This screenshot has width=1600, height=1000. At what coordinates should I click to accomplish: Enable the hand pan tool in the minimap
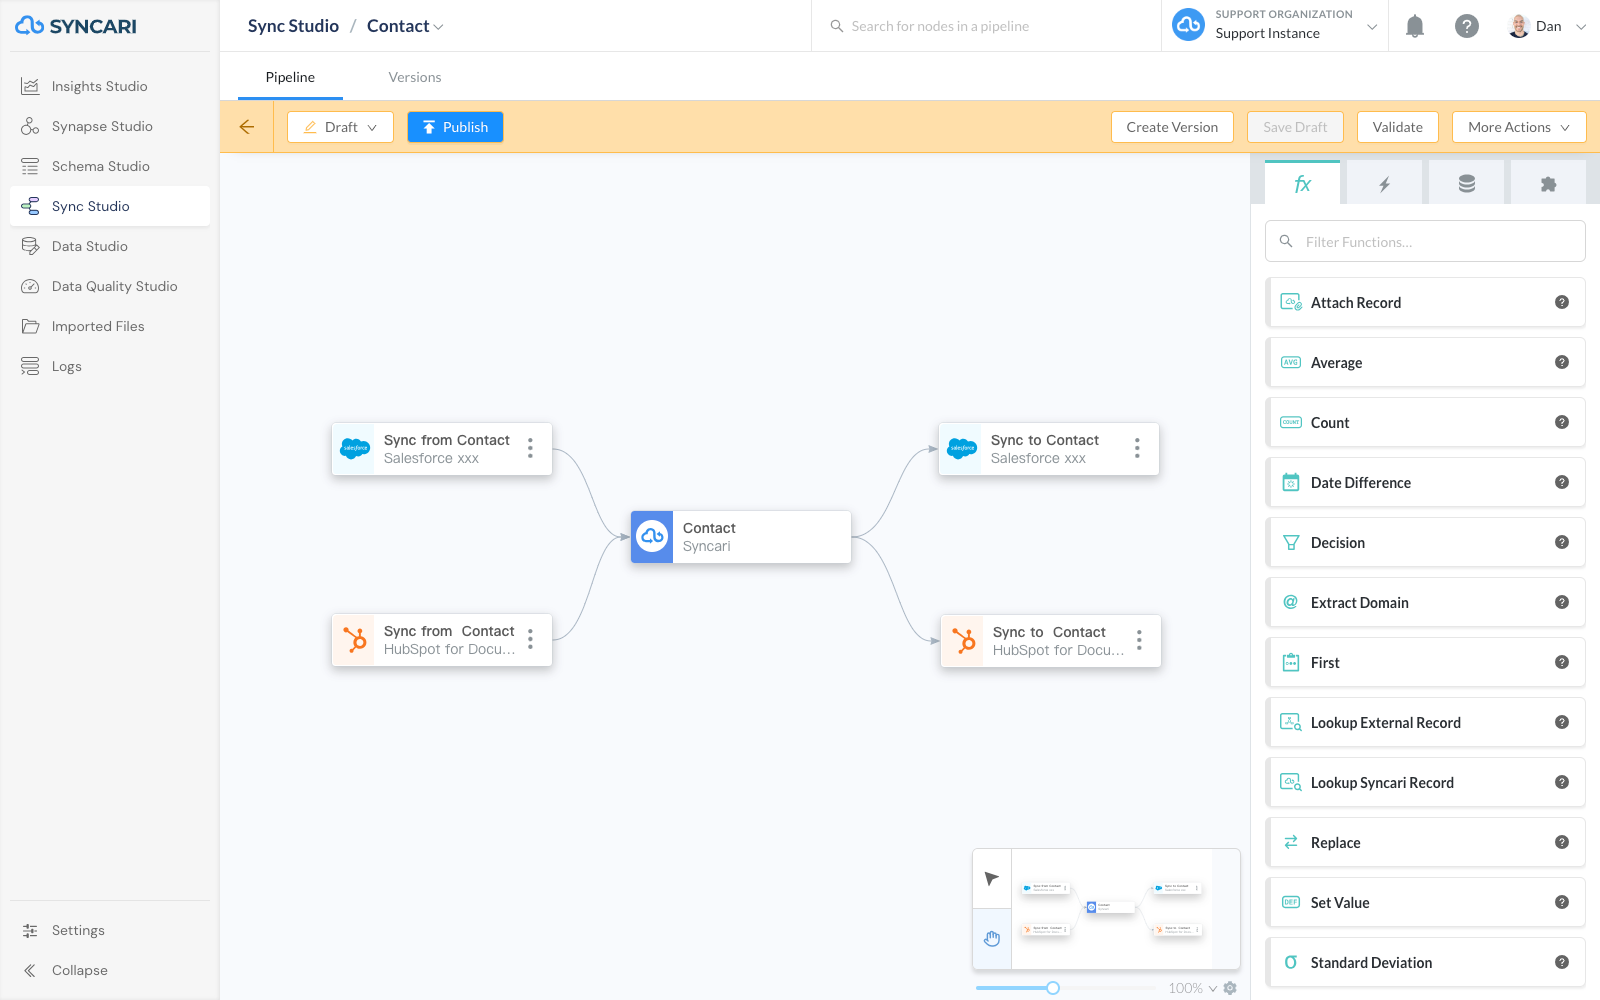pyautogui.click(x=992, y=939)
